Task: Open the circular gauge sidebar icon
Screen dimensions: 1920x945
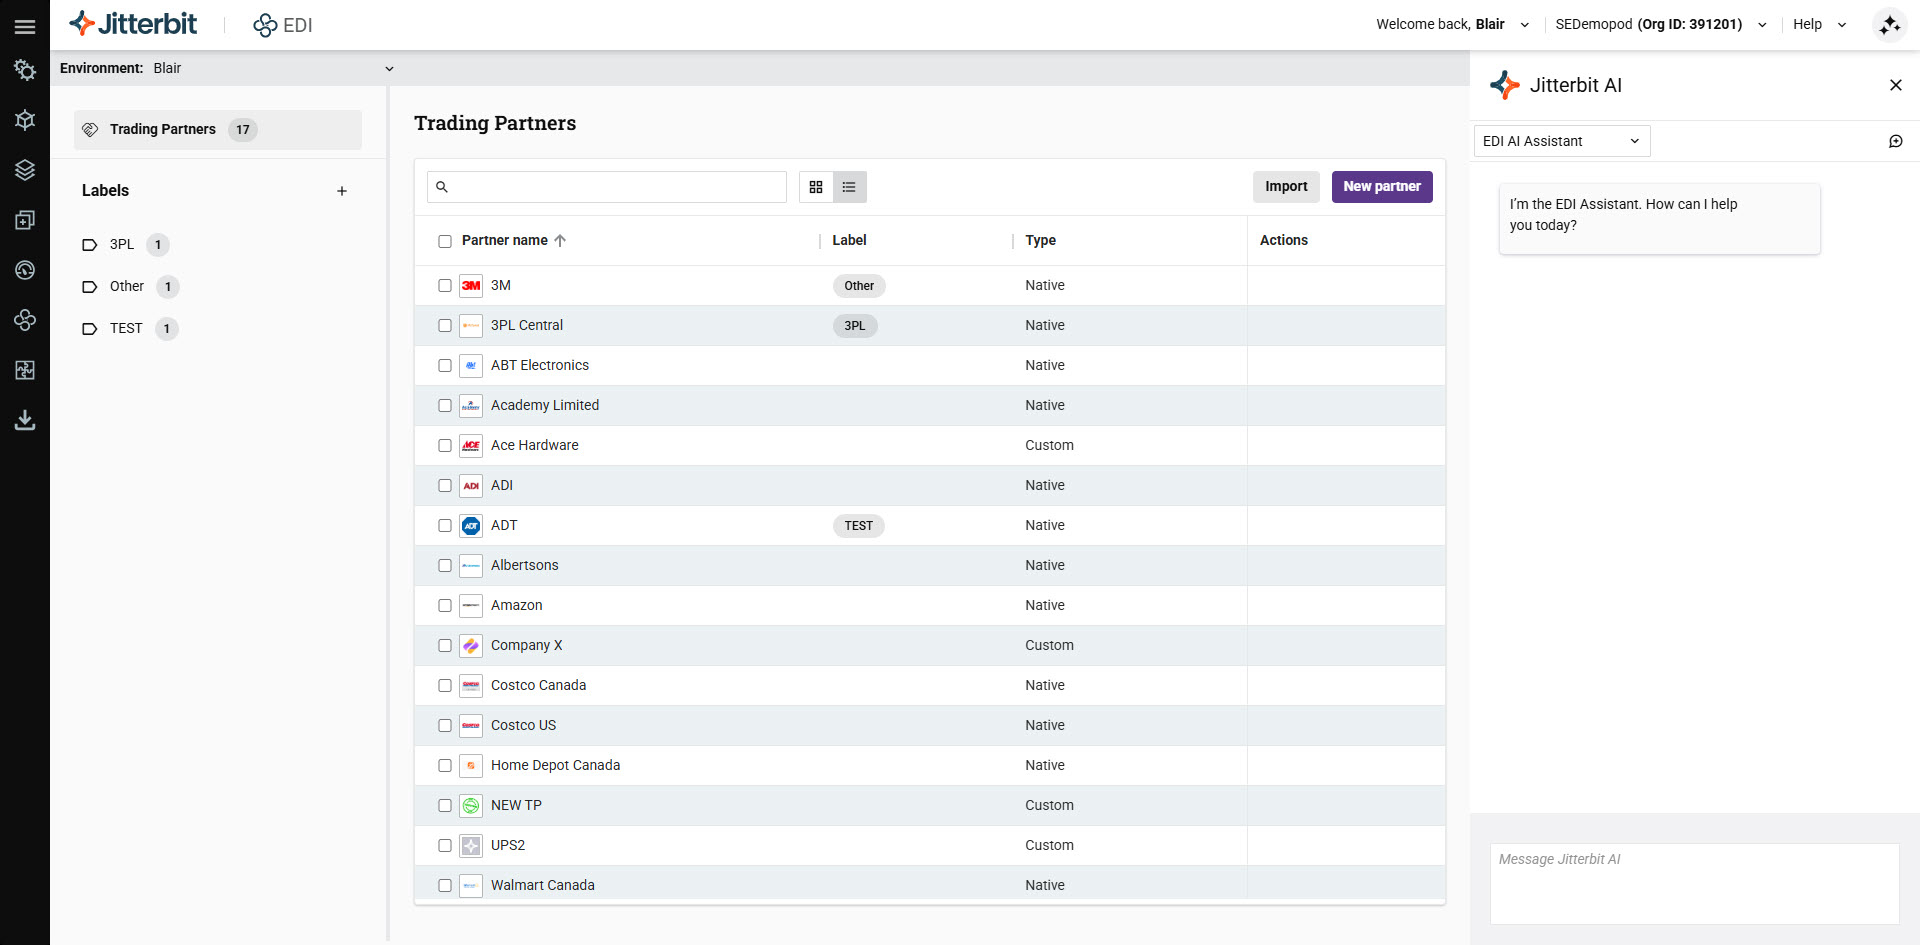Action: pos(25,270)
